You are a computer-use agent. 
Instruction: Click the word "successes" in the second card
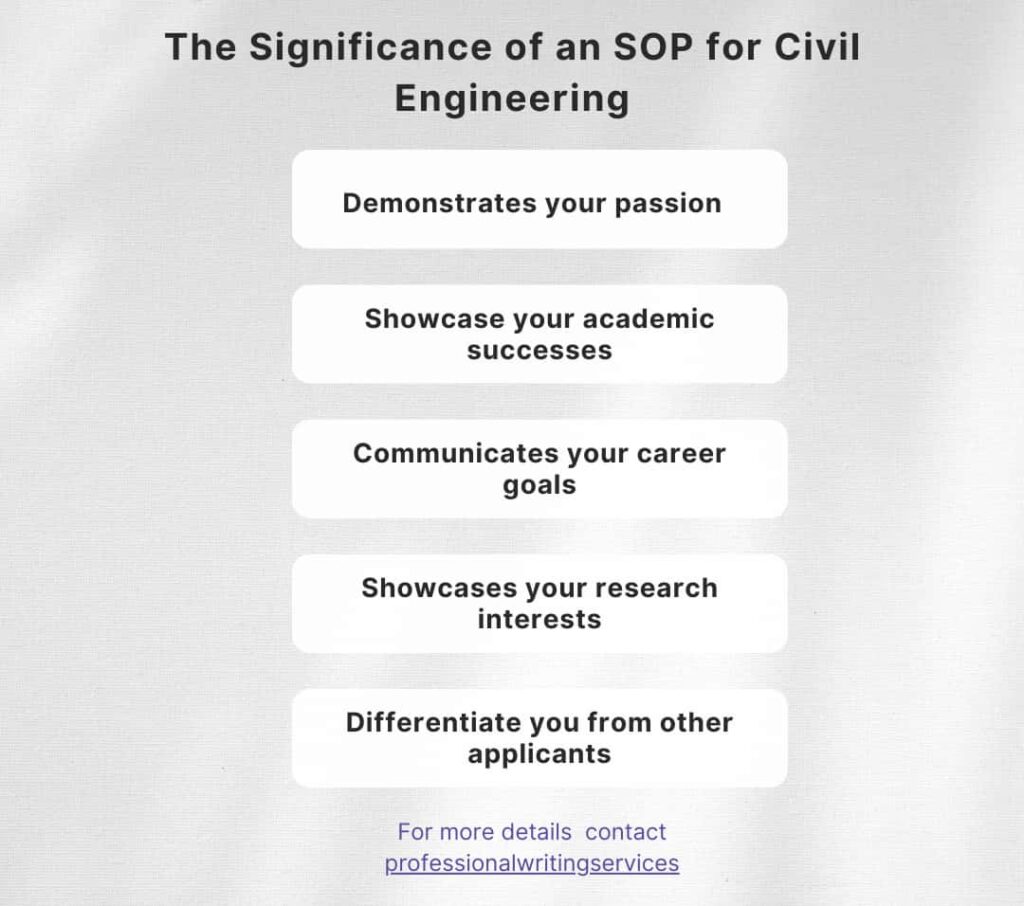[x=539, y=351]
